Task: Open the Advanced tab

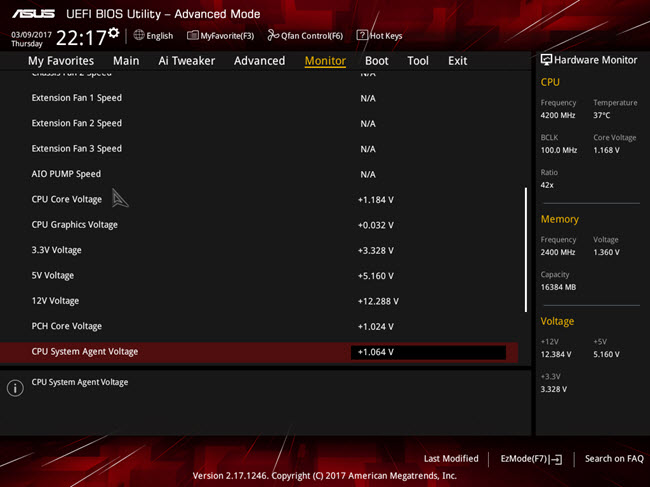Action: [x=260, y=61]
